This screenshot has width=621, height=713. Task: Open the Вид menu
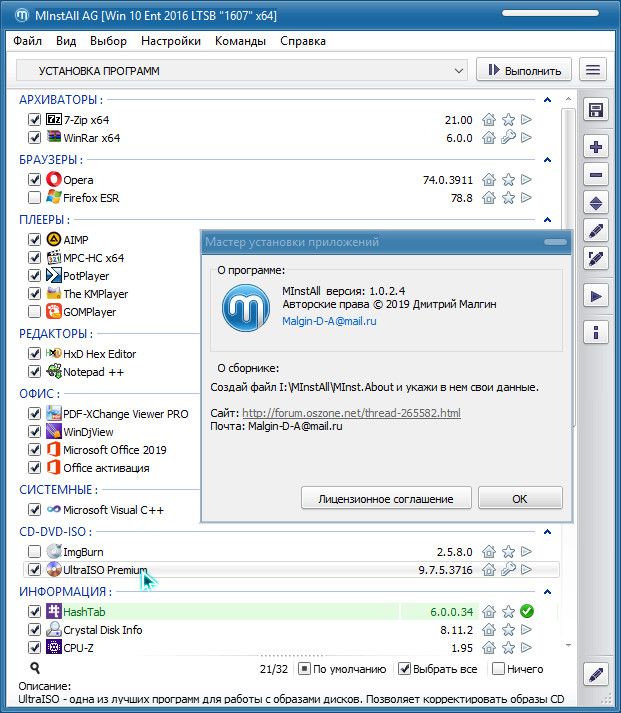pos(66,41)
